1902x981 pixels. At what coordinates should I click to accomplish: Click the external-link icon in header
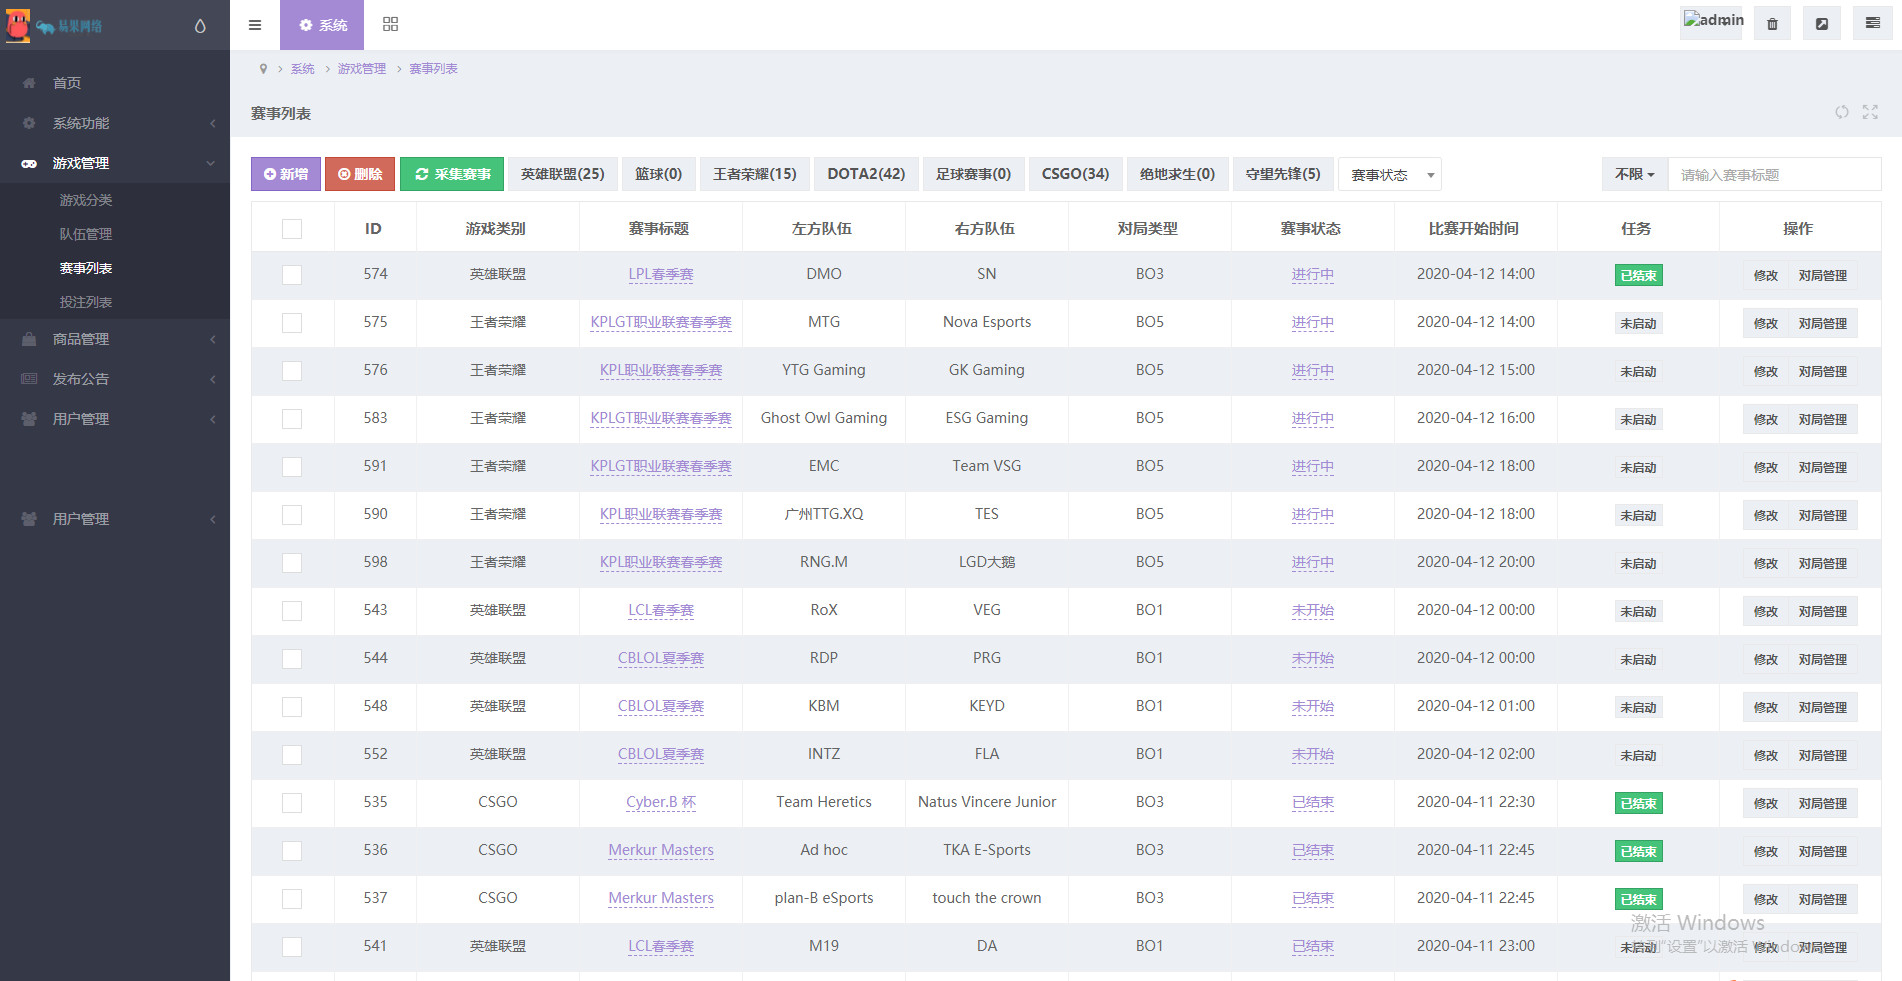coord(1822,24)
